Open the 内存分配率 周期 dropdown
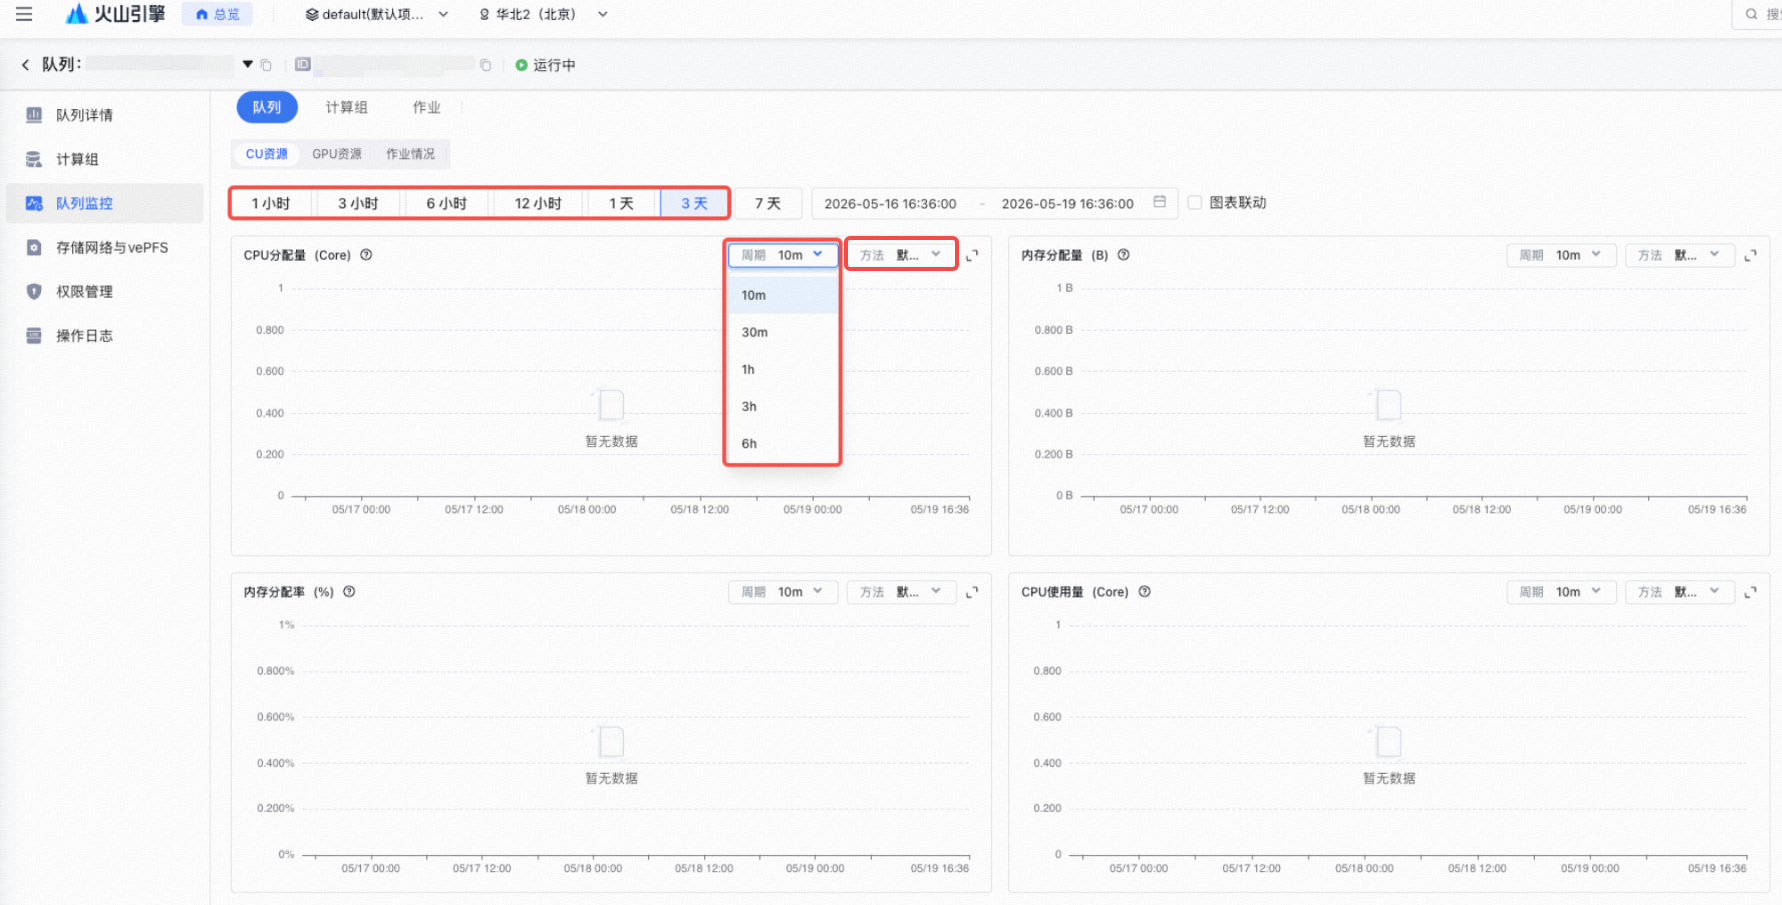Screen dimensions: 1782x905 click(x=783, y=592)
